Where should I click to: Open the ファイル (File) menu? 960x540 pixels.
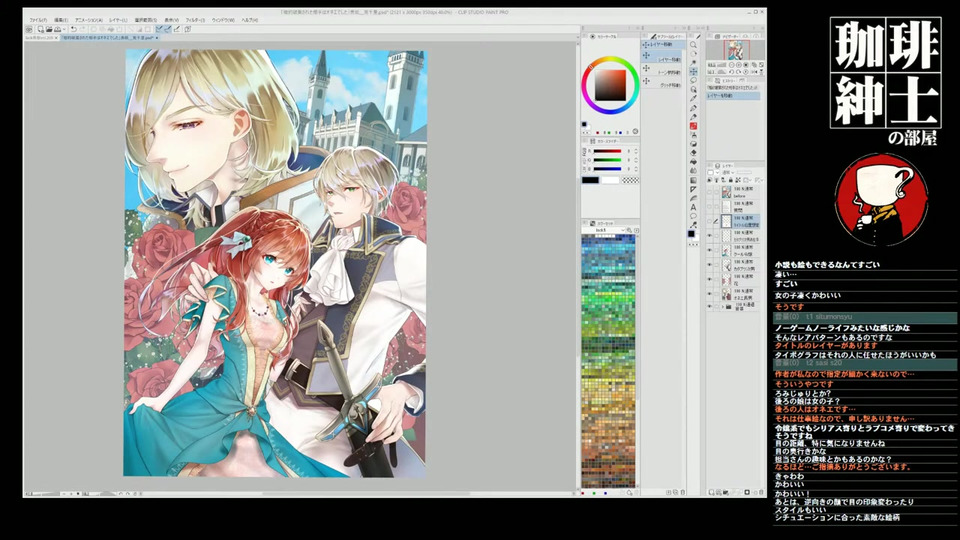tap(38, 20)
